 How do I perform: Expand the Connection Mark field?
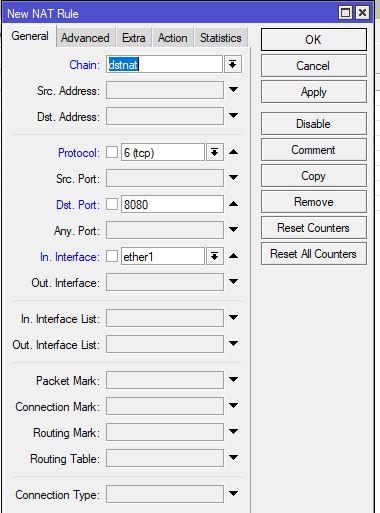(x=233, y=406)
